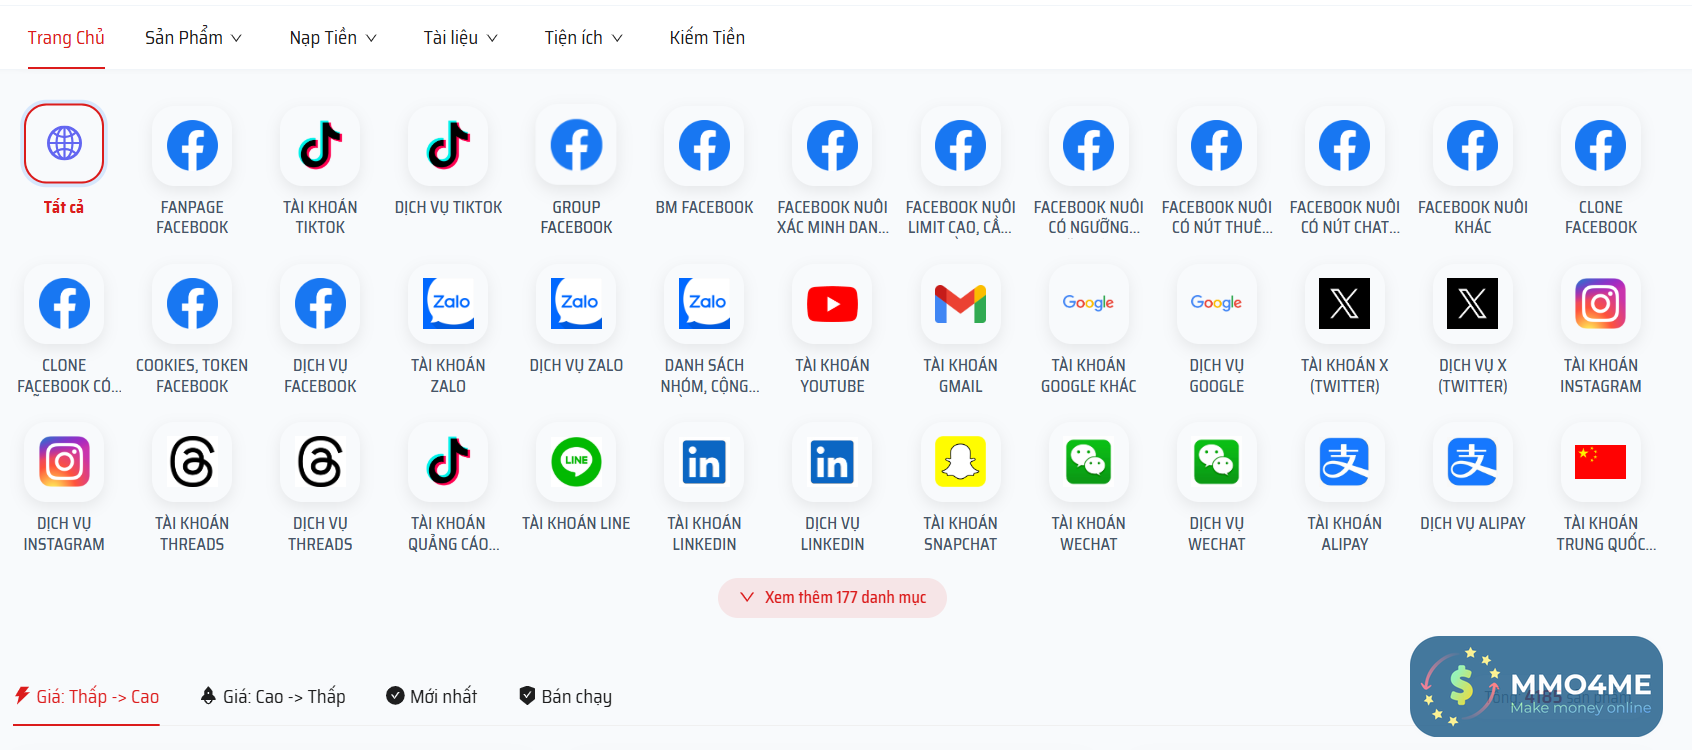
Task: Select the BM Facebook icon
Action: (704, 145)
